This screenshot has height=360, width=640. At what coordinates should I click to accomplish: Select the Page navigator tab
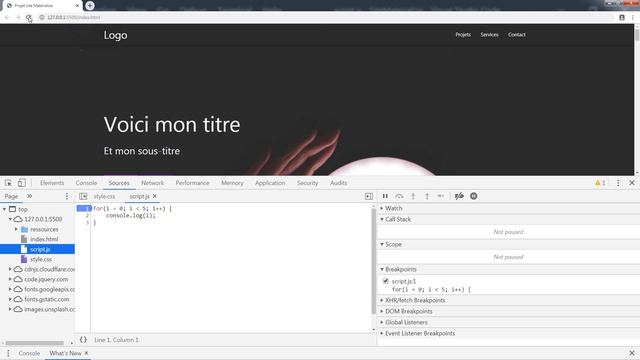pos(11,196)
